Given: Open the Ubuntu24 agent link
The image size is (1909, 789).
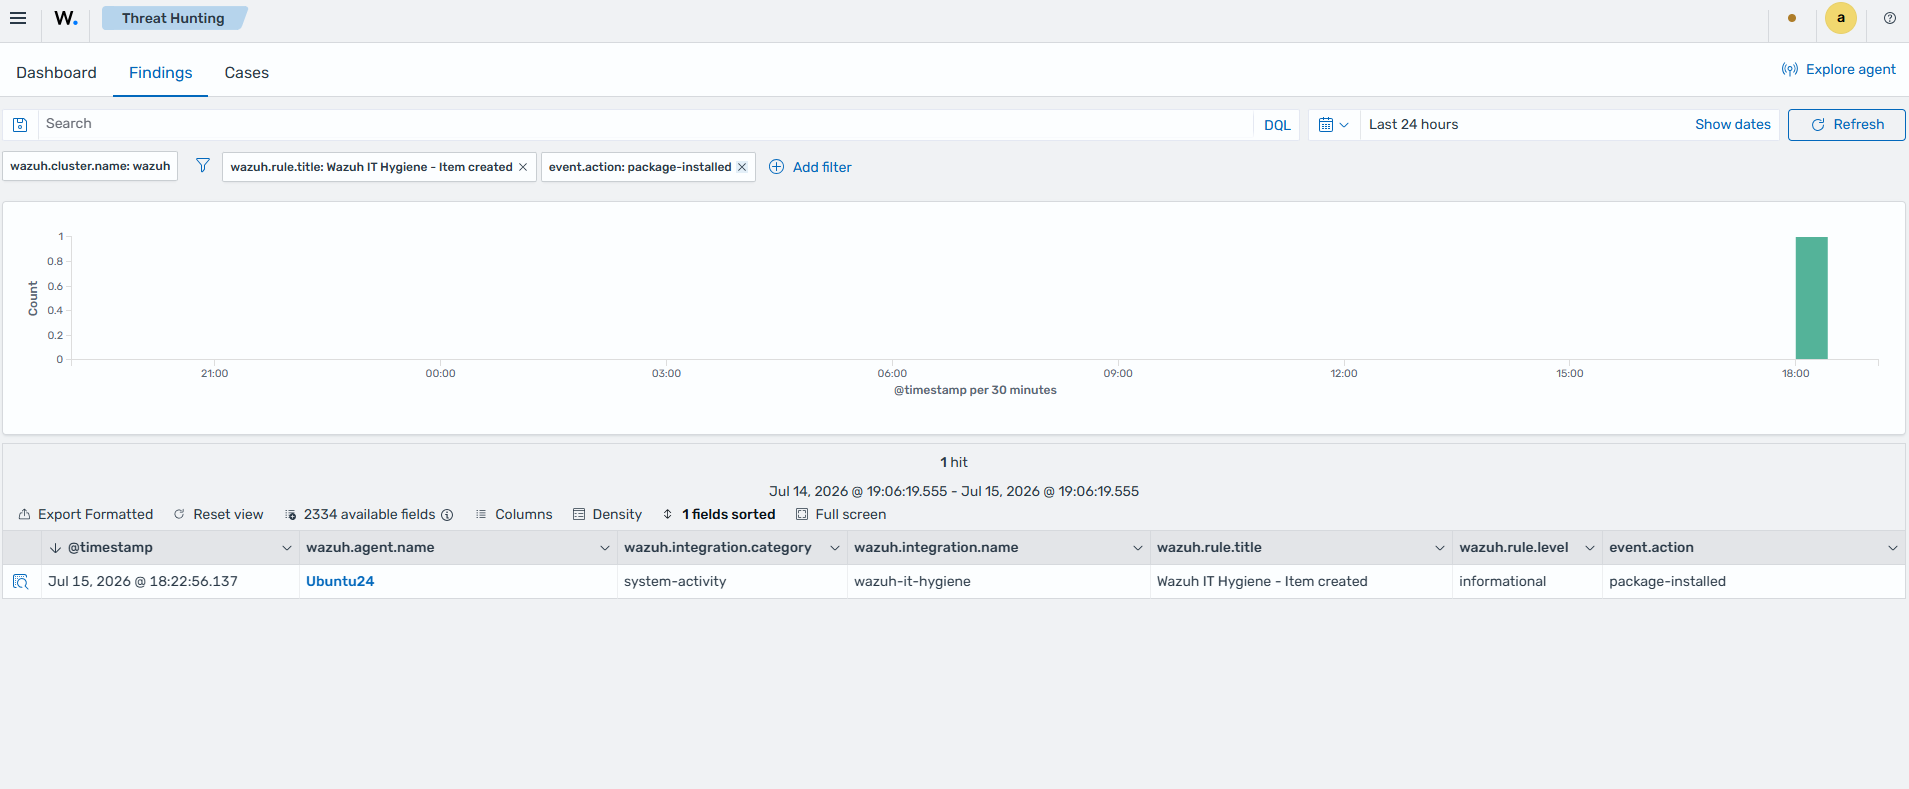Looking at the screenshot, I should (x=340, y=581).
